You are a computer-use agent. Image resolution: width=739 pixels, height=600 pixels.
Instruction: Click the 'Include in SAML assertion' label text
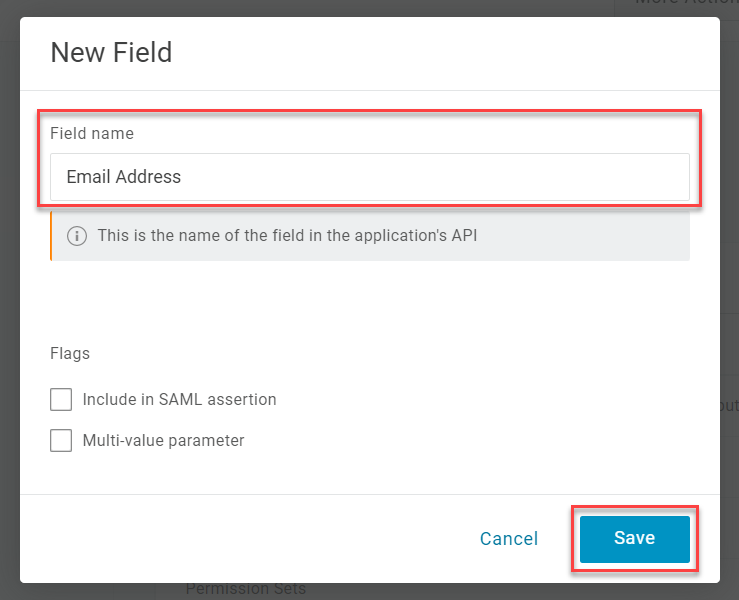[179, 400]
